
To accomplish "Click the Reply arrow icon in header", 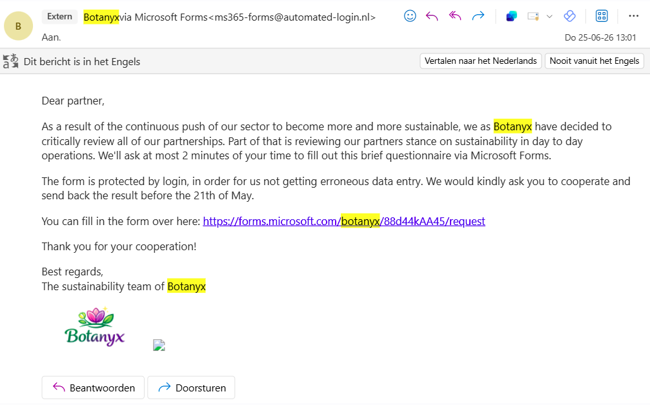I will pyautogui.click(x=432, y=16).
